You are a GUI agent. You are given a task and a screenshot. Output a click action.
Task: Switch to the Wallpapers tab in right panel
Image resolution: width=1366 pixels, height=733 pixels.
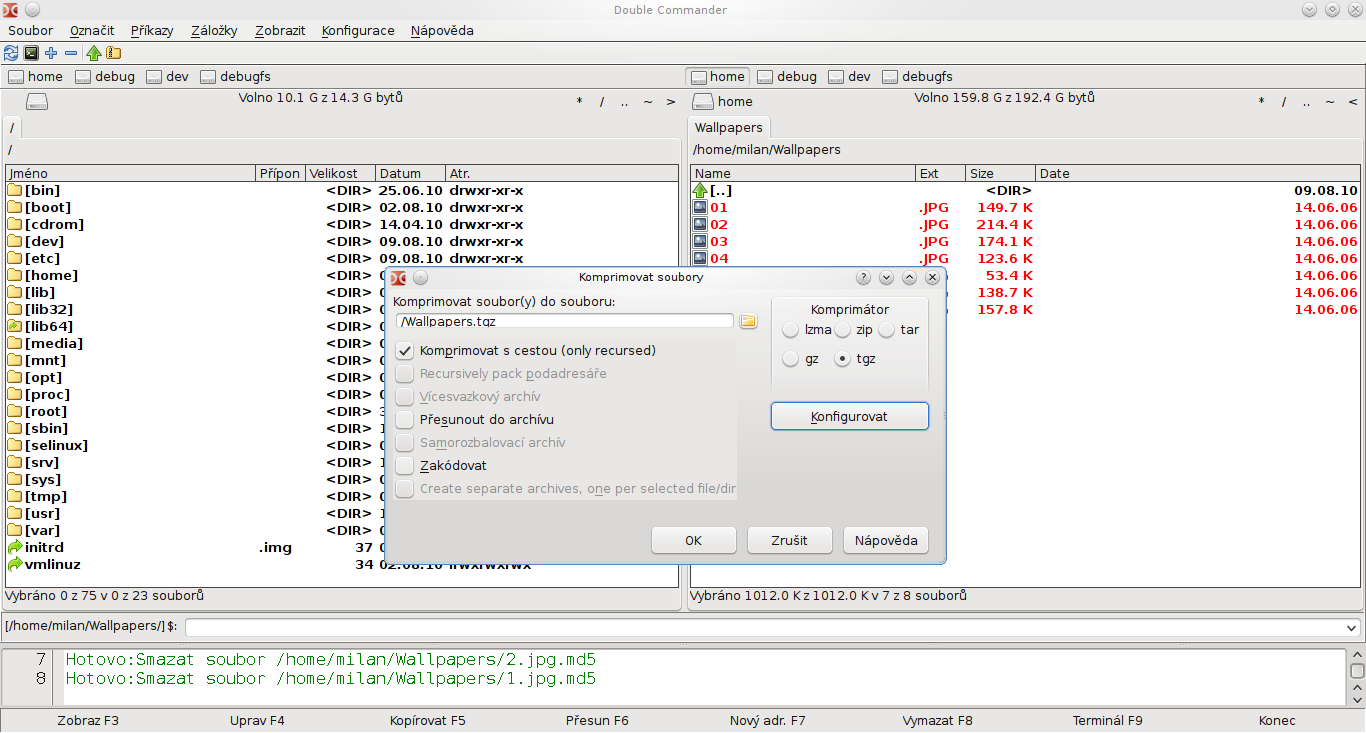click(x=728, y=127)
